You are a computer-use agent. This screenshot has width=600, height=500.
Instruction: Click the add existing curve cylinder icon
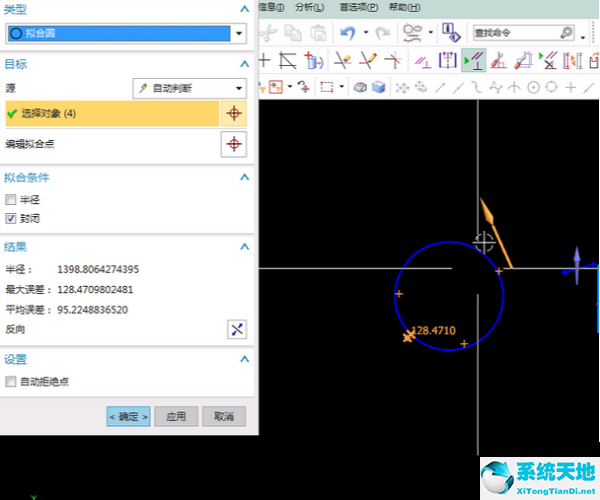pos(314,60)
